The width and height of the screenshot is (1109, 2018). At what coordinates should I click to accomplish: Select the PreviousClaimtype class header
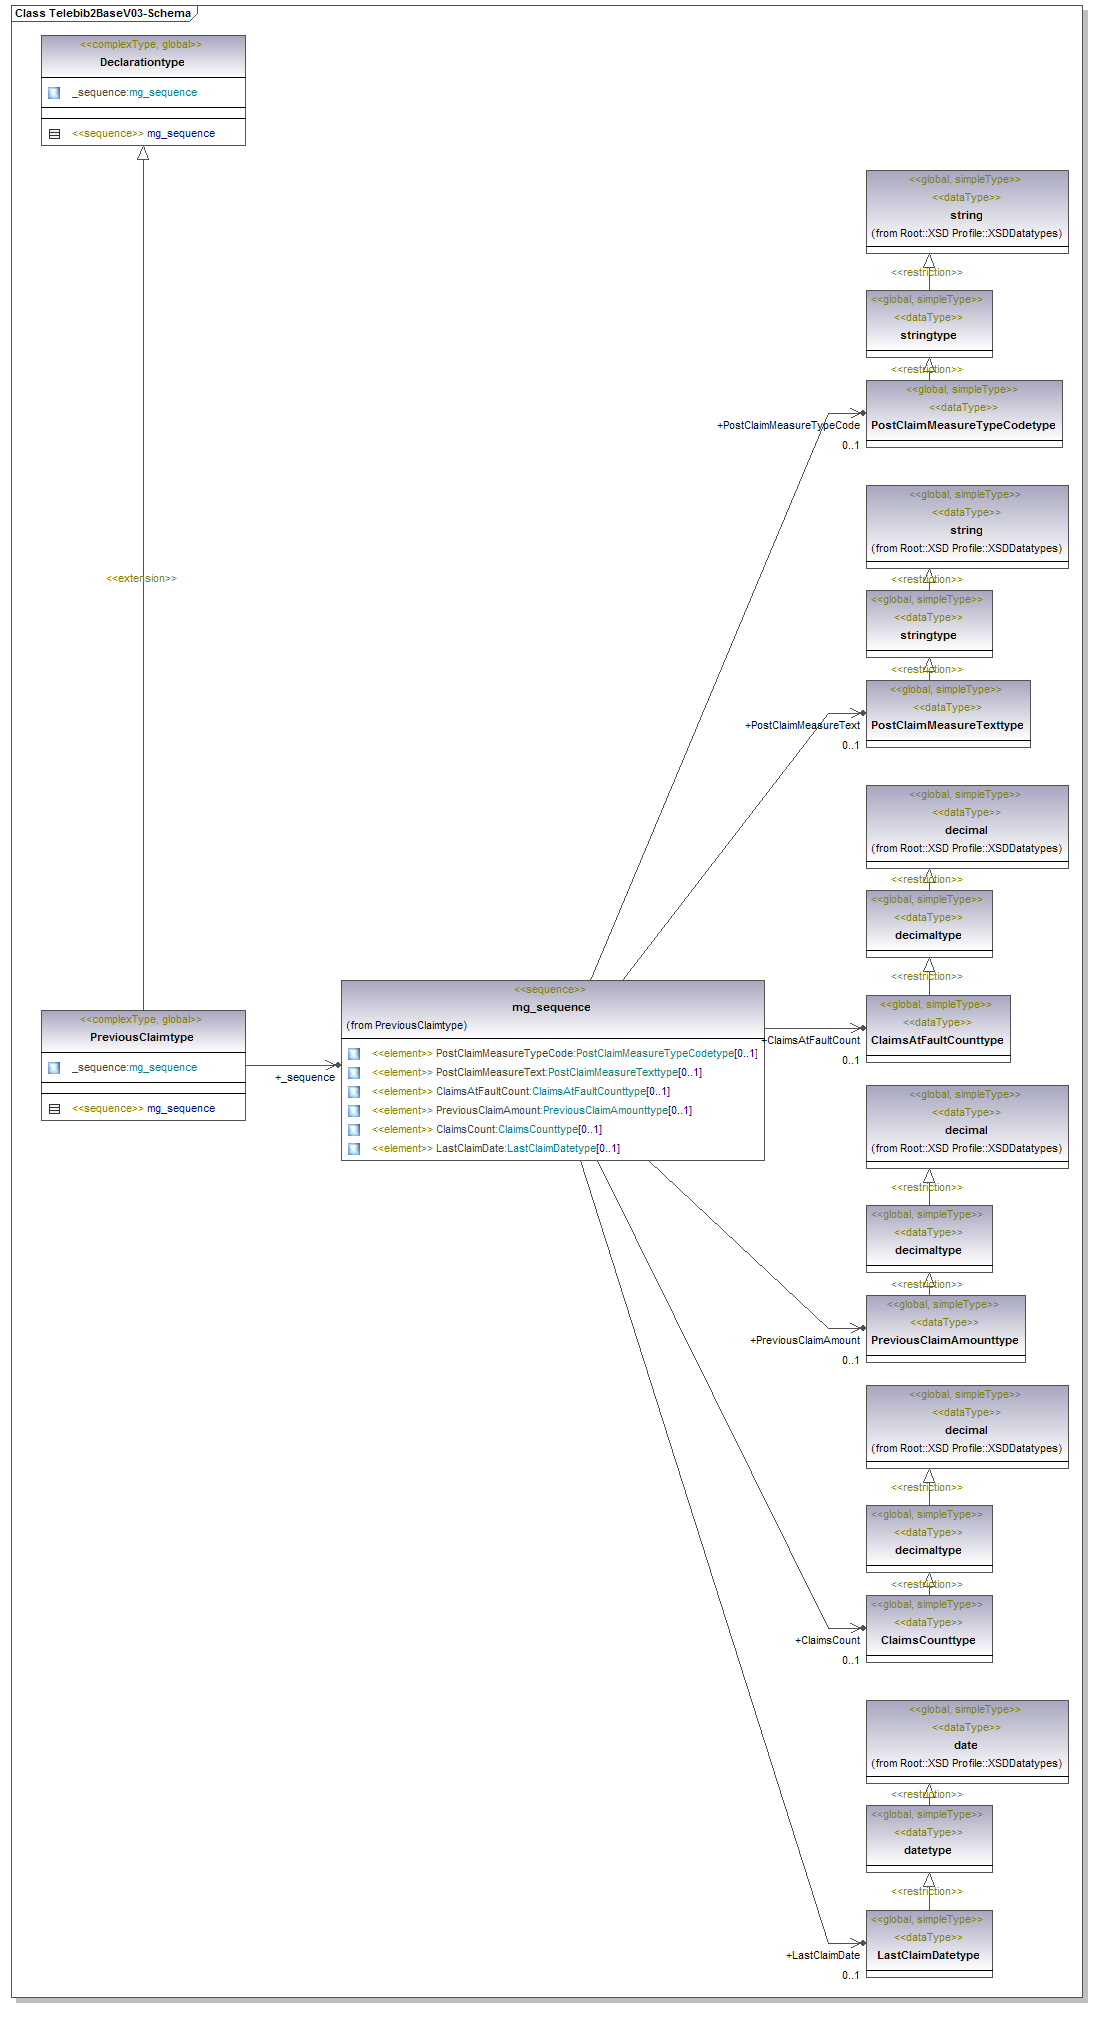click(x=142, y=1037)
